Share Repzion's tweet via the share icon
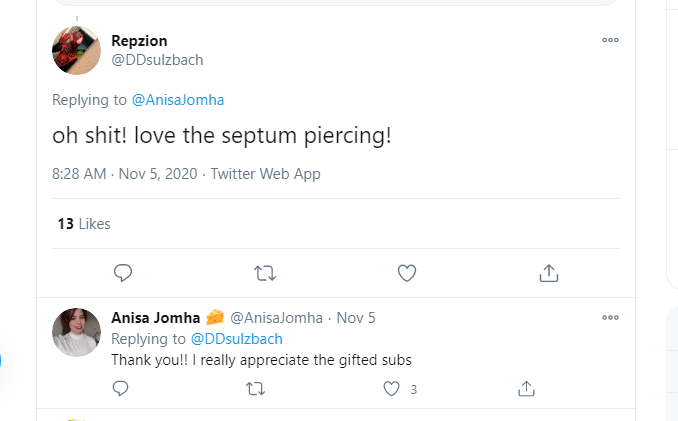This screenshot has height=421, width=678. point(549,273)
